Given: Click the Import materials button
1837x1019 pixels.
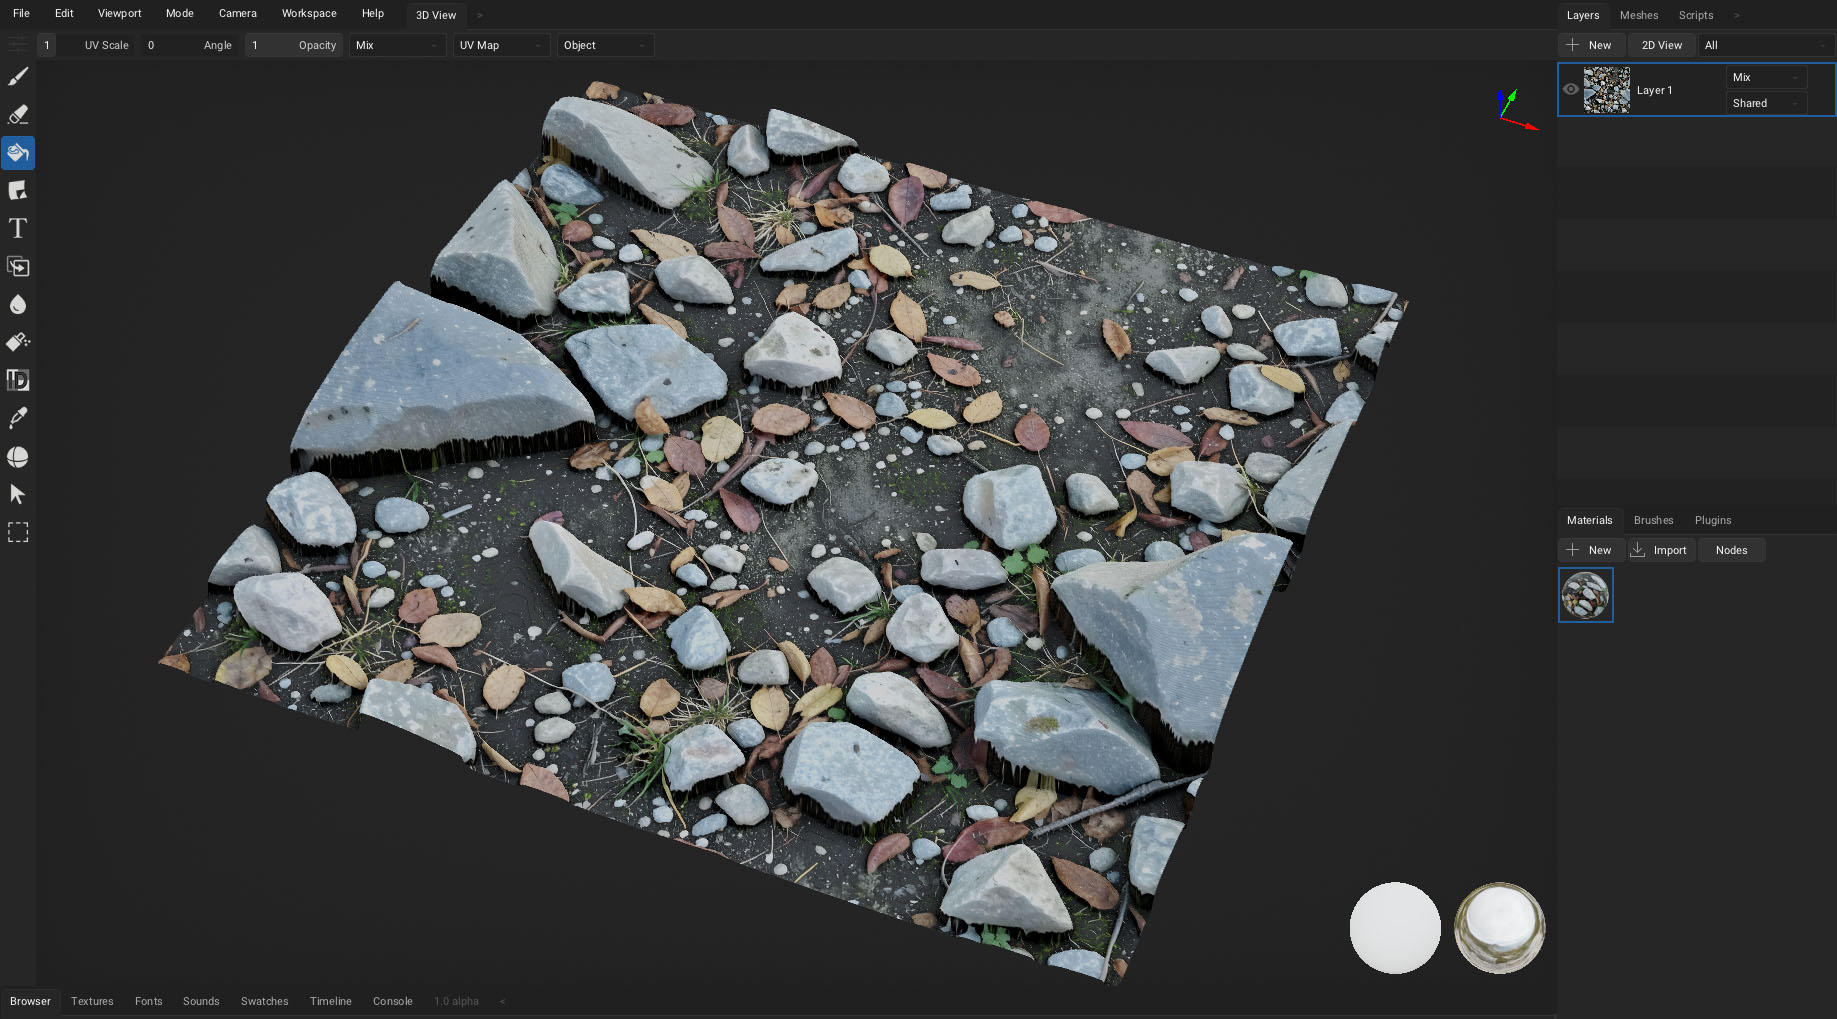Looking at the screenshot, I should [x=1660, y=550].
